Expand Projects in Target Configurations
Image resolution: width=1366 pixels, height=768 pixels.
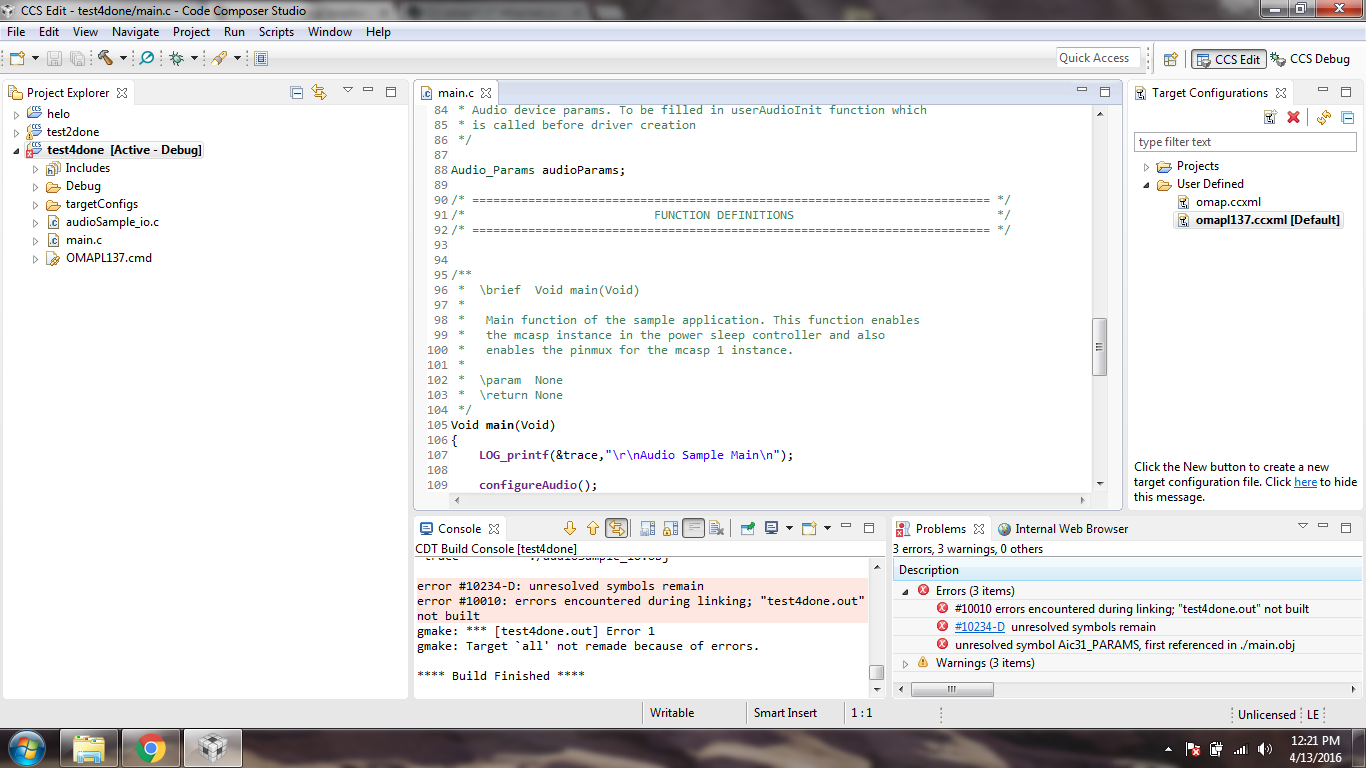tap(1147, 166)
